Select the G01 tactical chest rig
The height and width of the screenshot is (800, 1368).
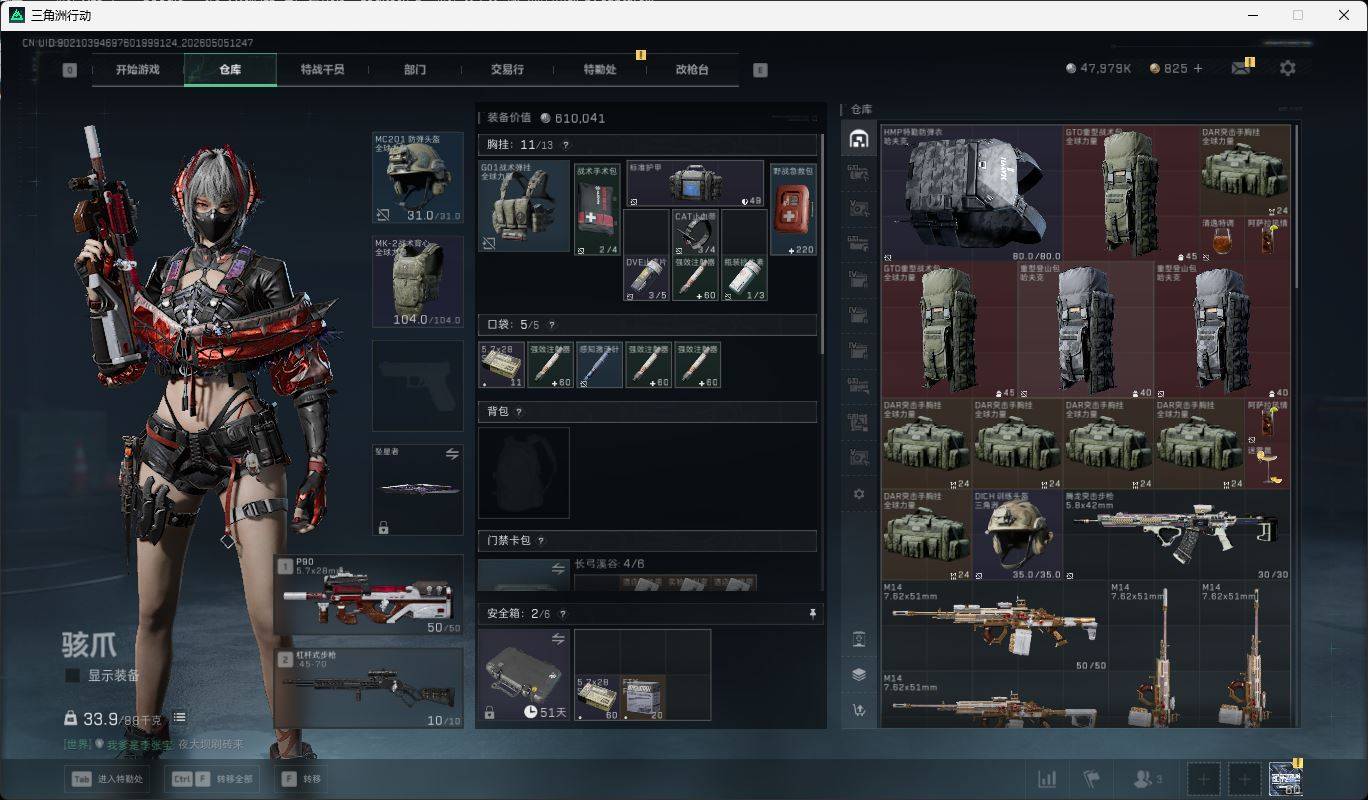coord(524,206)
